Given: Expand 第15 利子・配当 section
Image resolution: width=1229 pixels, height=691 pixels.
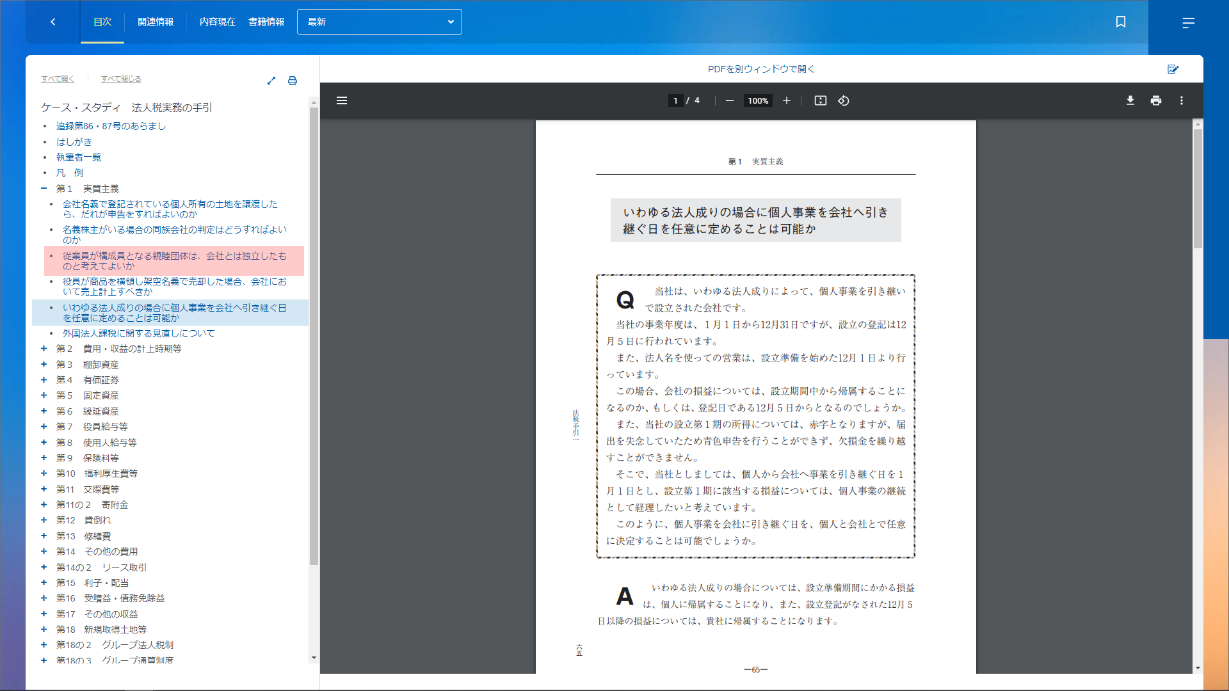Looking at the screenshot, I should [x=44, y=582].
